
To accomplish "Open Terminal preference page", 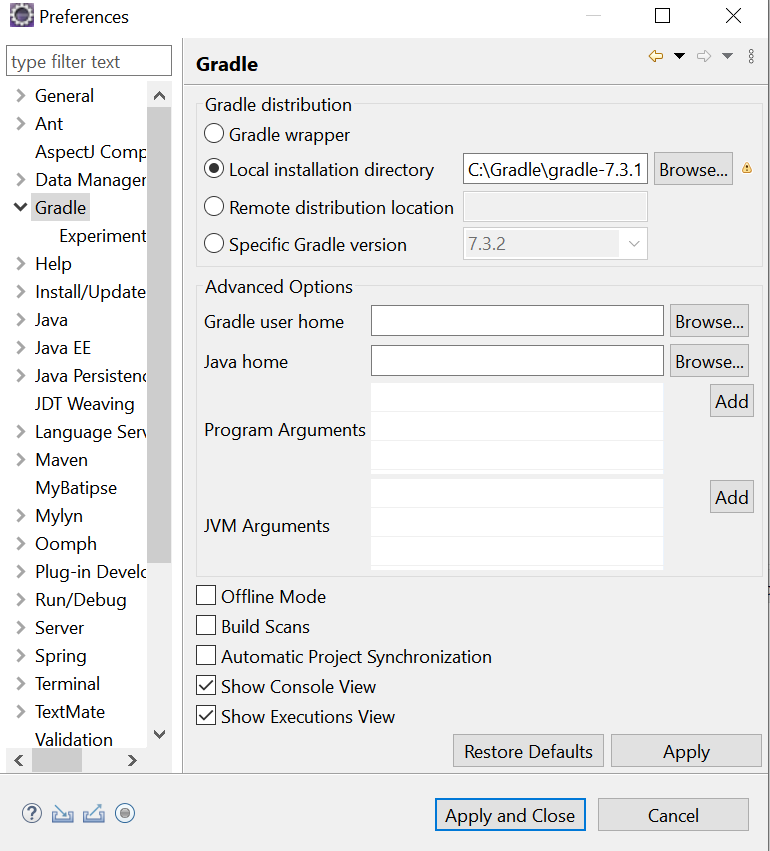I will [67, 684].
